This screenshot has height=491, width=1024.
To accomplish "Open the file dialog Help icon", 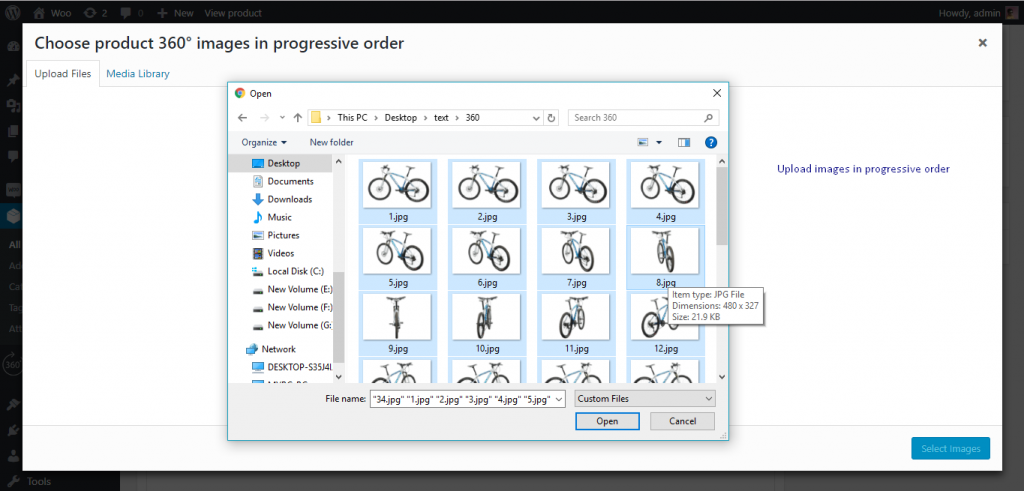I will click(711, 143).
